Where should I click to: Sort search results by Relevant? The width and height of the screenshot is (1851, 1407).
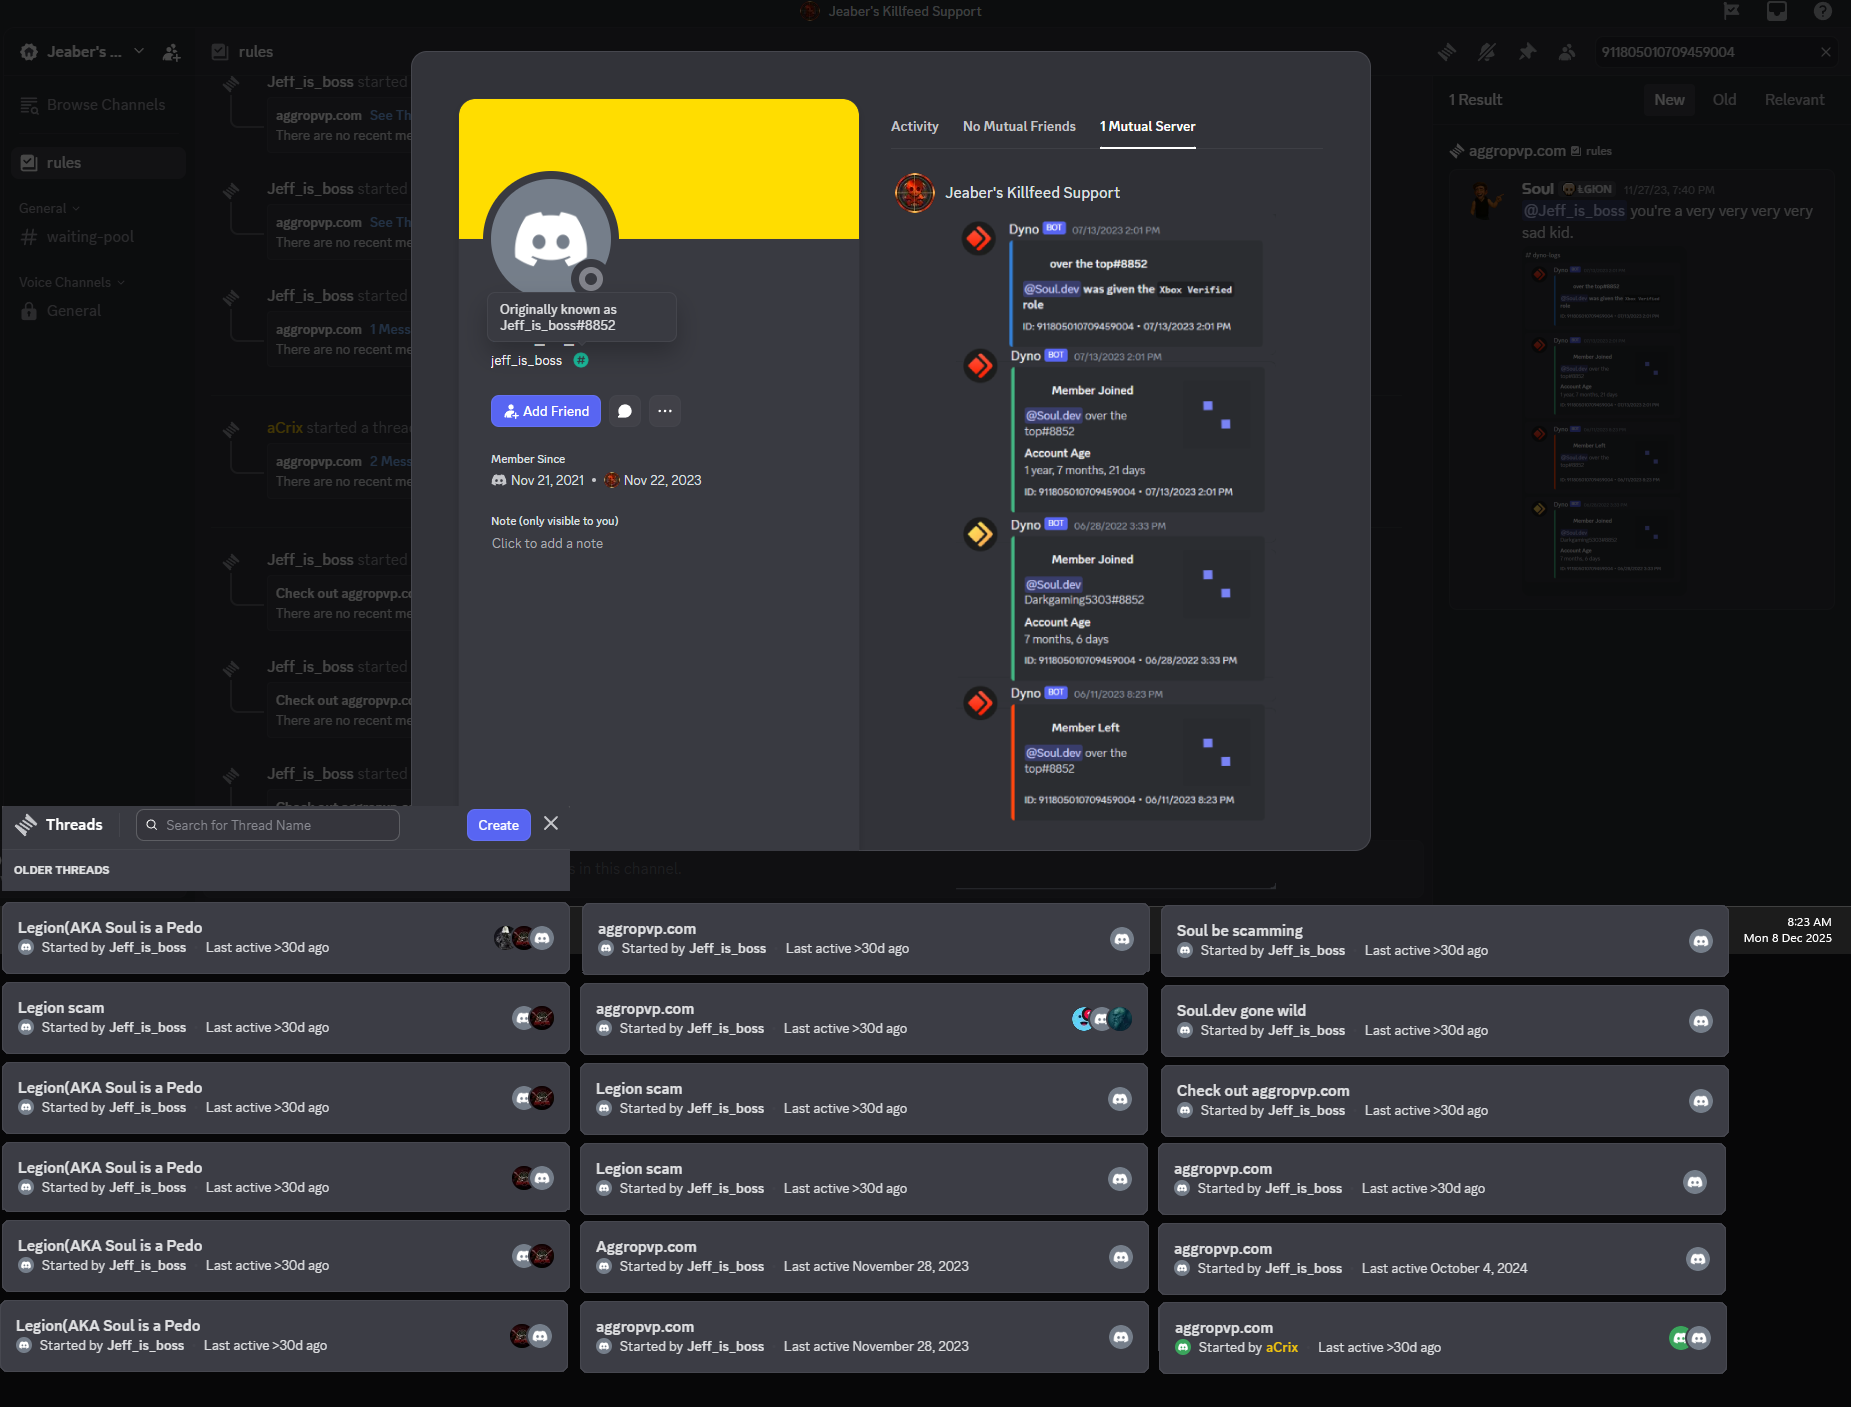pos(1794,100)
